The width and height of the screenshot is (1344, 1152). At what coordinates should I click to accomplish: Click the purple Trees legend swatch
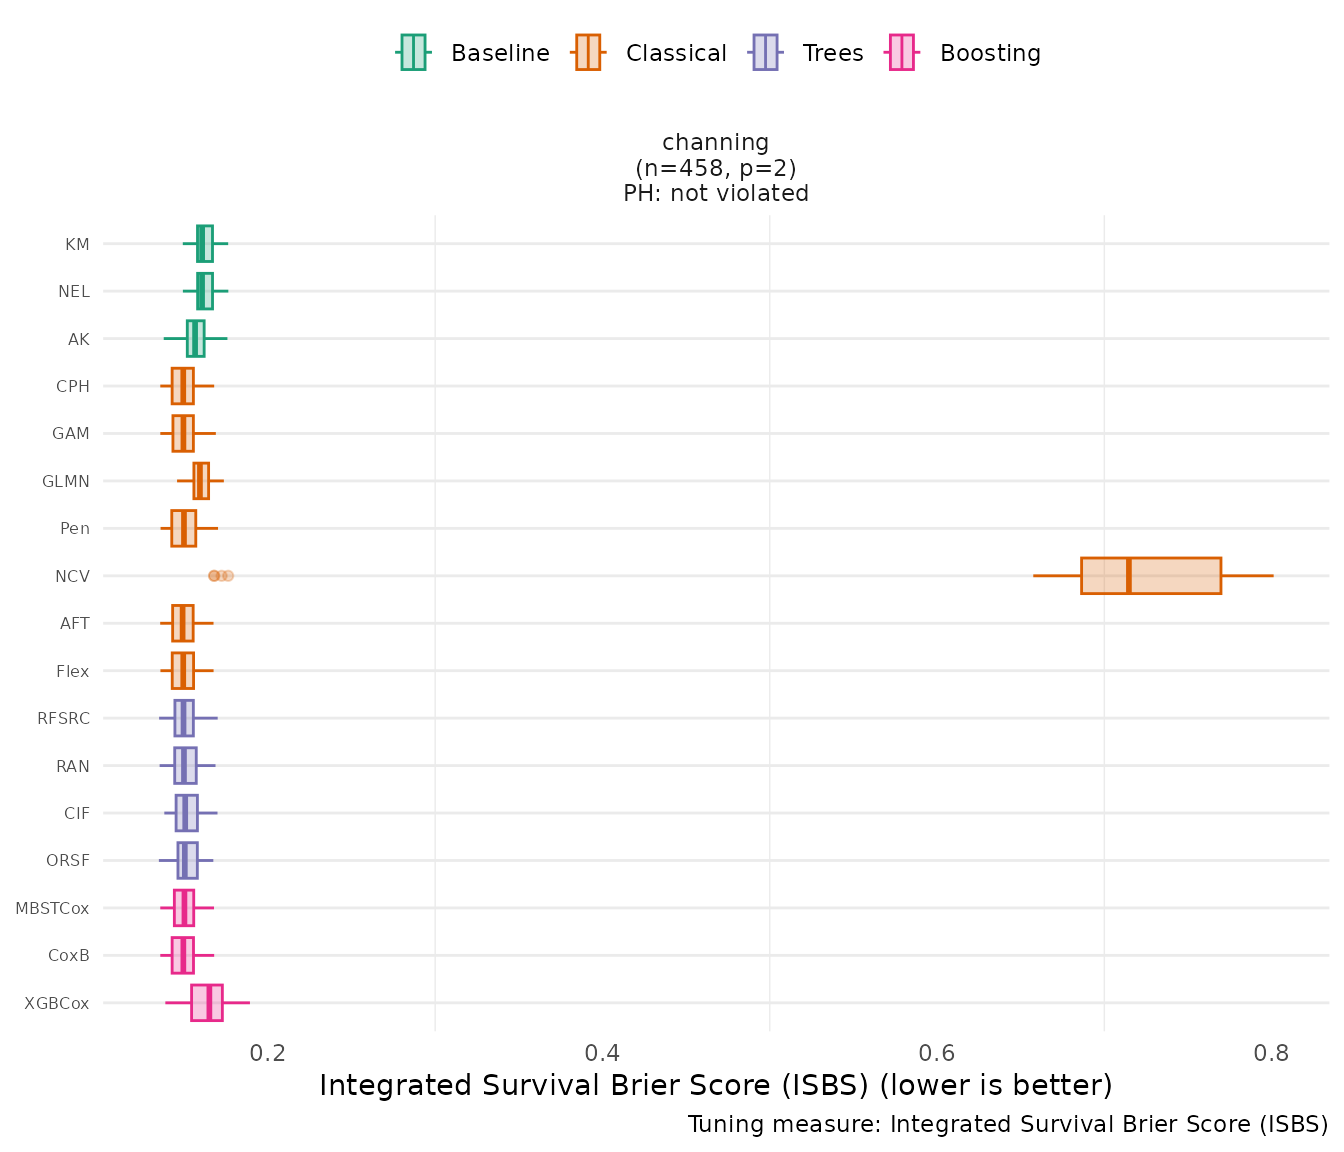[764, 53]
